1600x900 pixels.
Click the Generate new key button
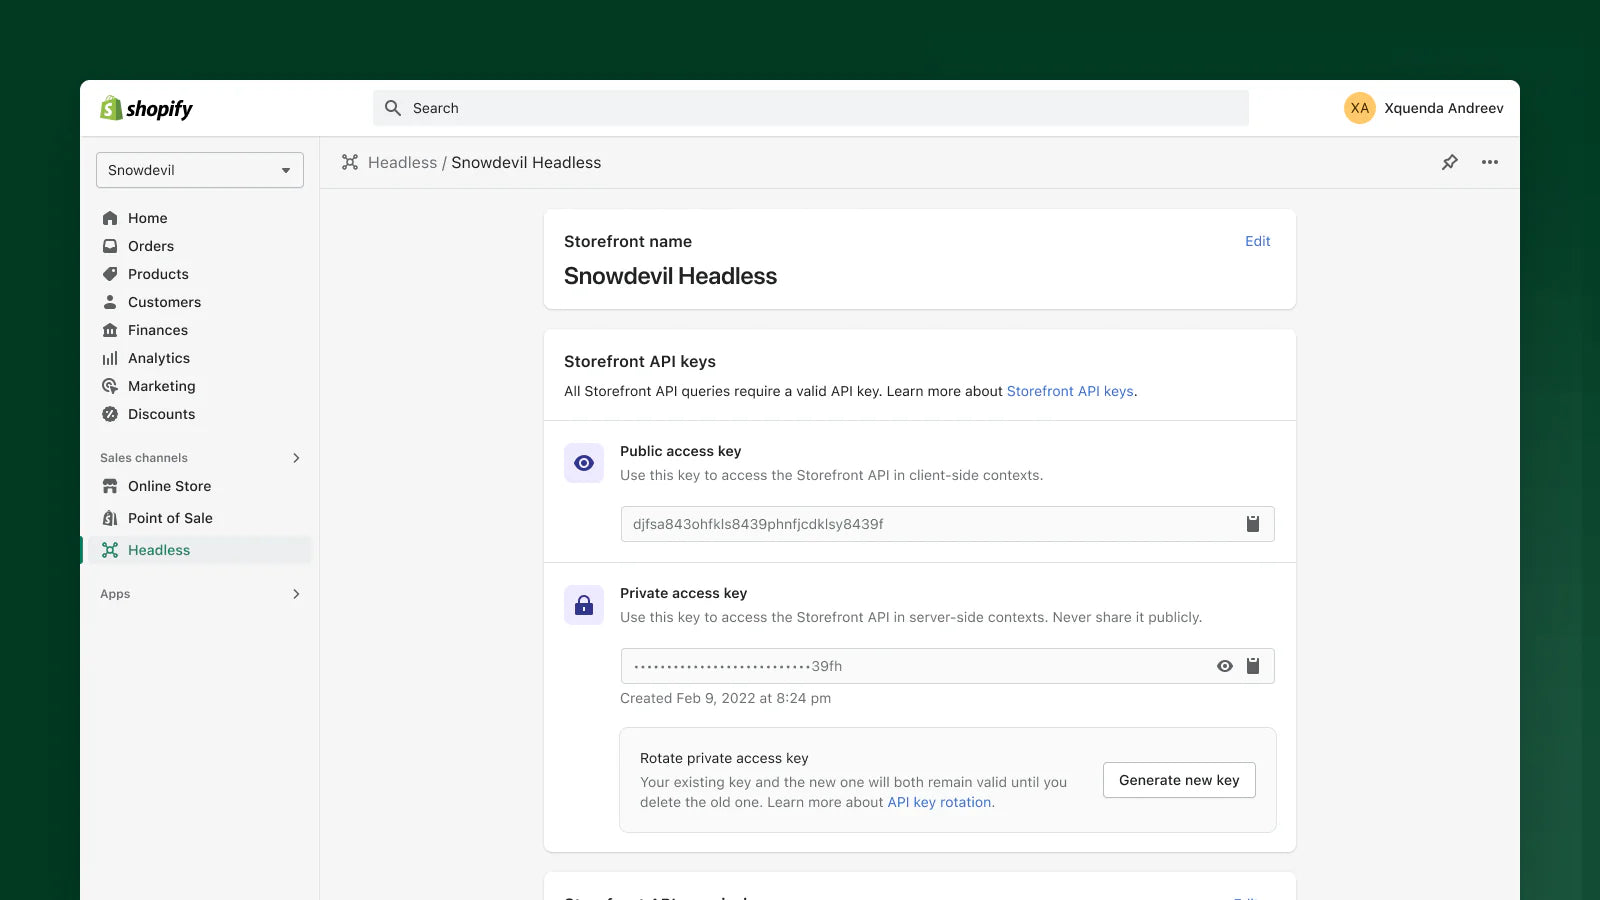pos(1179,780)
